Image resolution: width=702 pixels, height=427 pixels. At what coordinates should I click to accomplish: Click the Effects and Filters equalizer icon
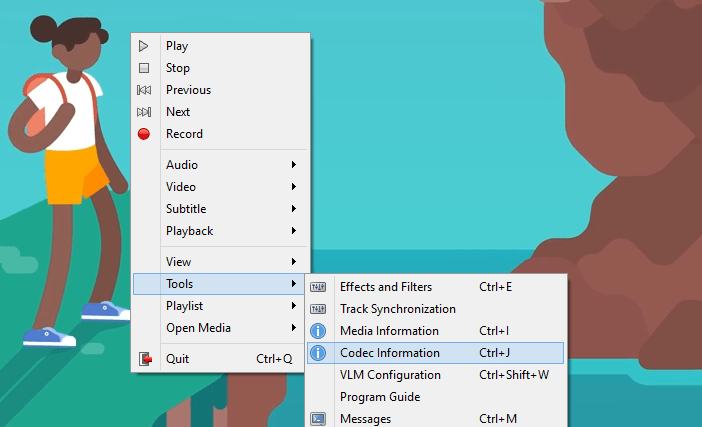pyautogui.click(x=318, y=287)
